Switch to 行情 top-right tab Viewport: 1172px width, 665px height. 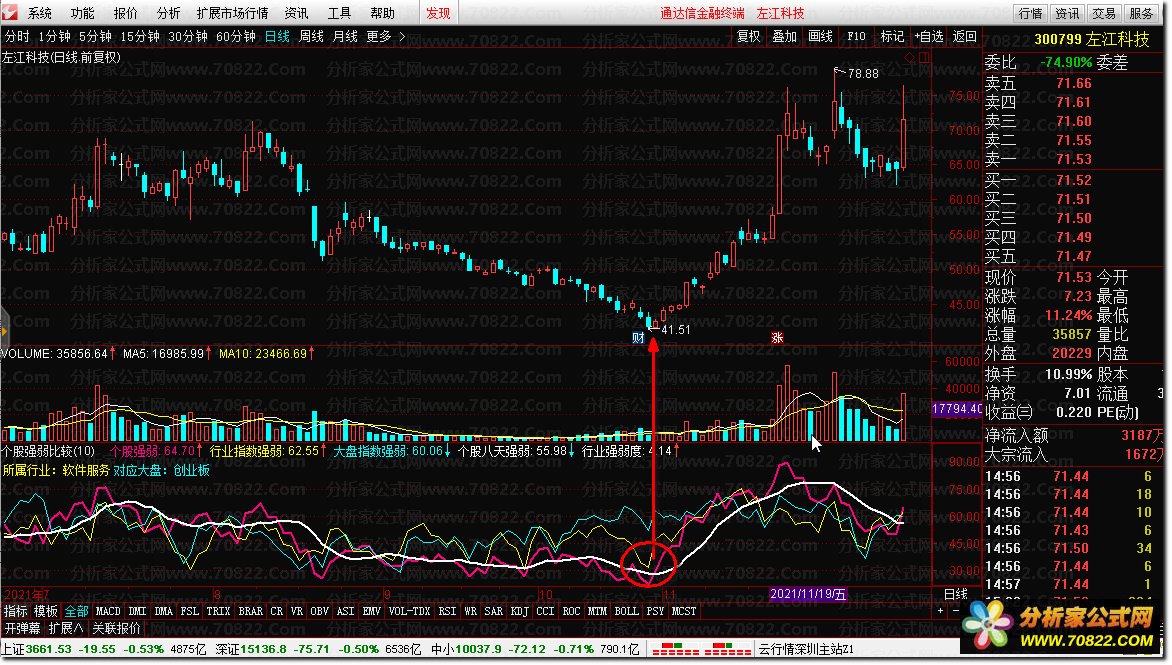(x=1030, y=13)
